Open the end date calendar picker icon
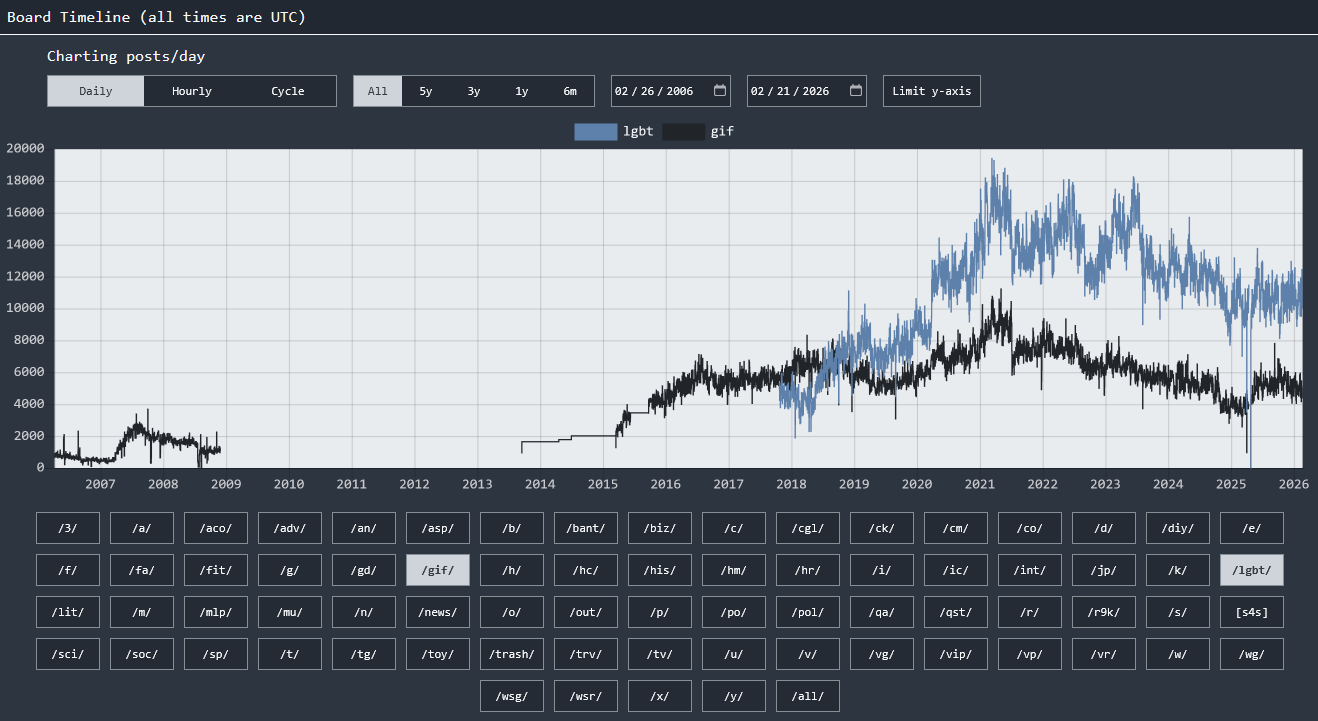The width and height of the screenshot is (1318, 721). point(856,91)
